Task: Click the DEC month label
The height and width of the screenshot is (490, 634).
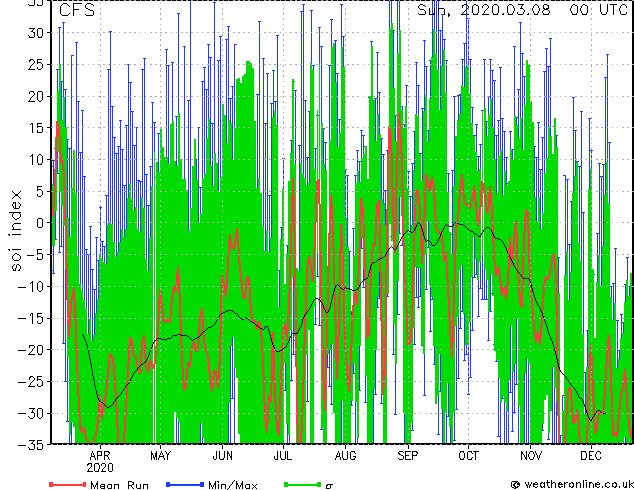Action: click(591, 456)
